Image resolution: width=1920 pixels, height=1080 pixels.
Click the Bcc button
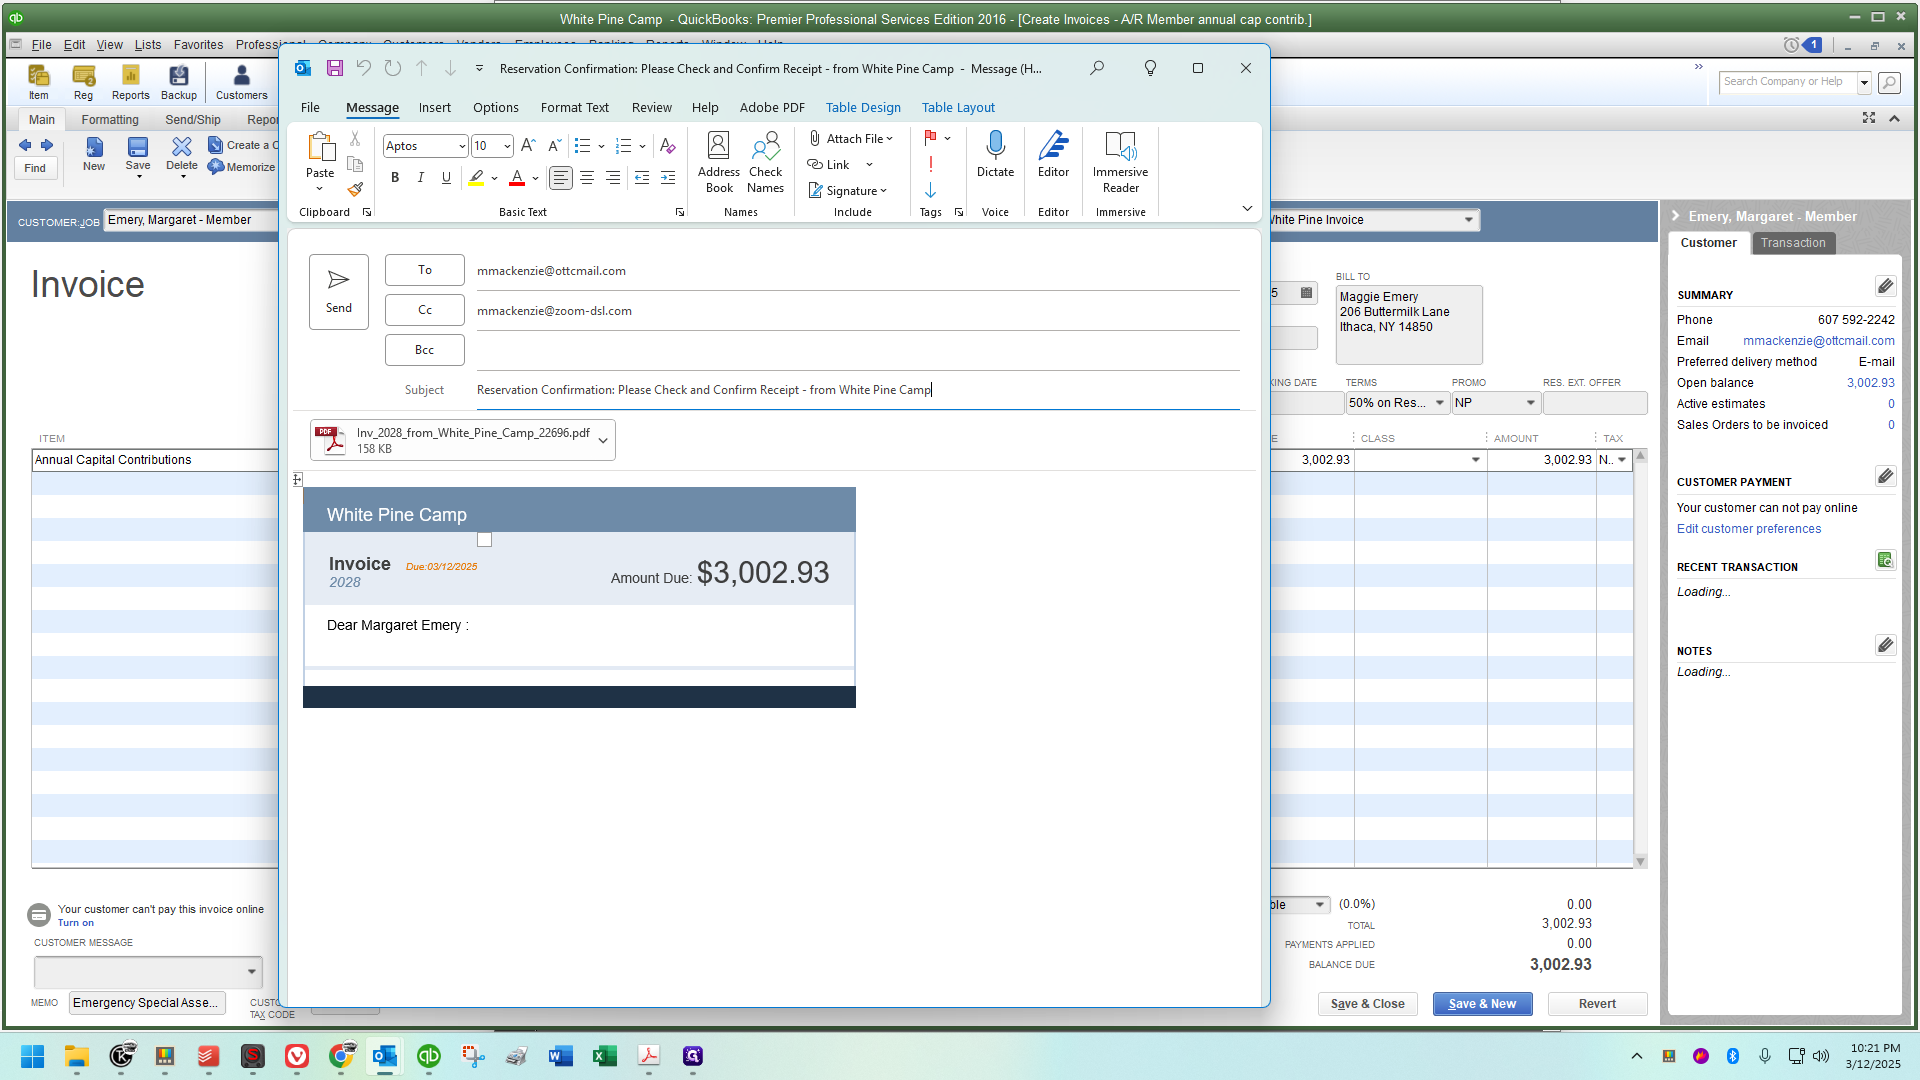point(425,350)
